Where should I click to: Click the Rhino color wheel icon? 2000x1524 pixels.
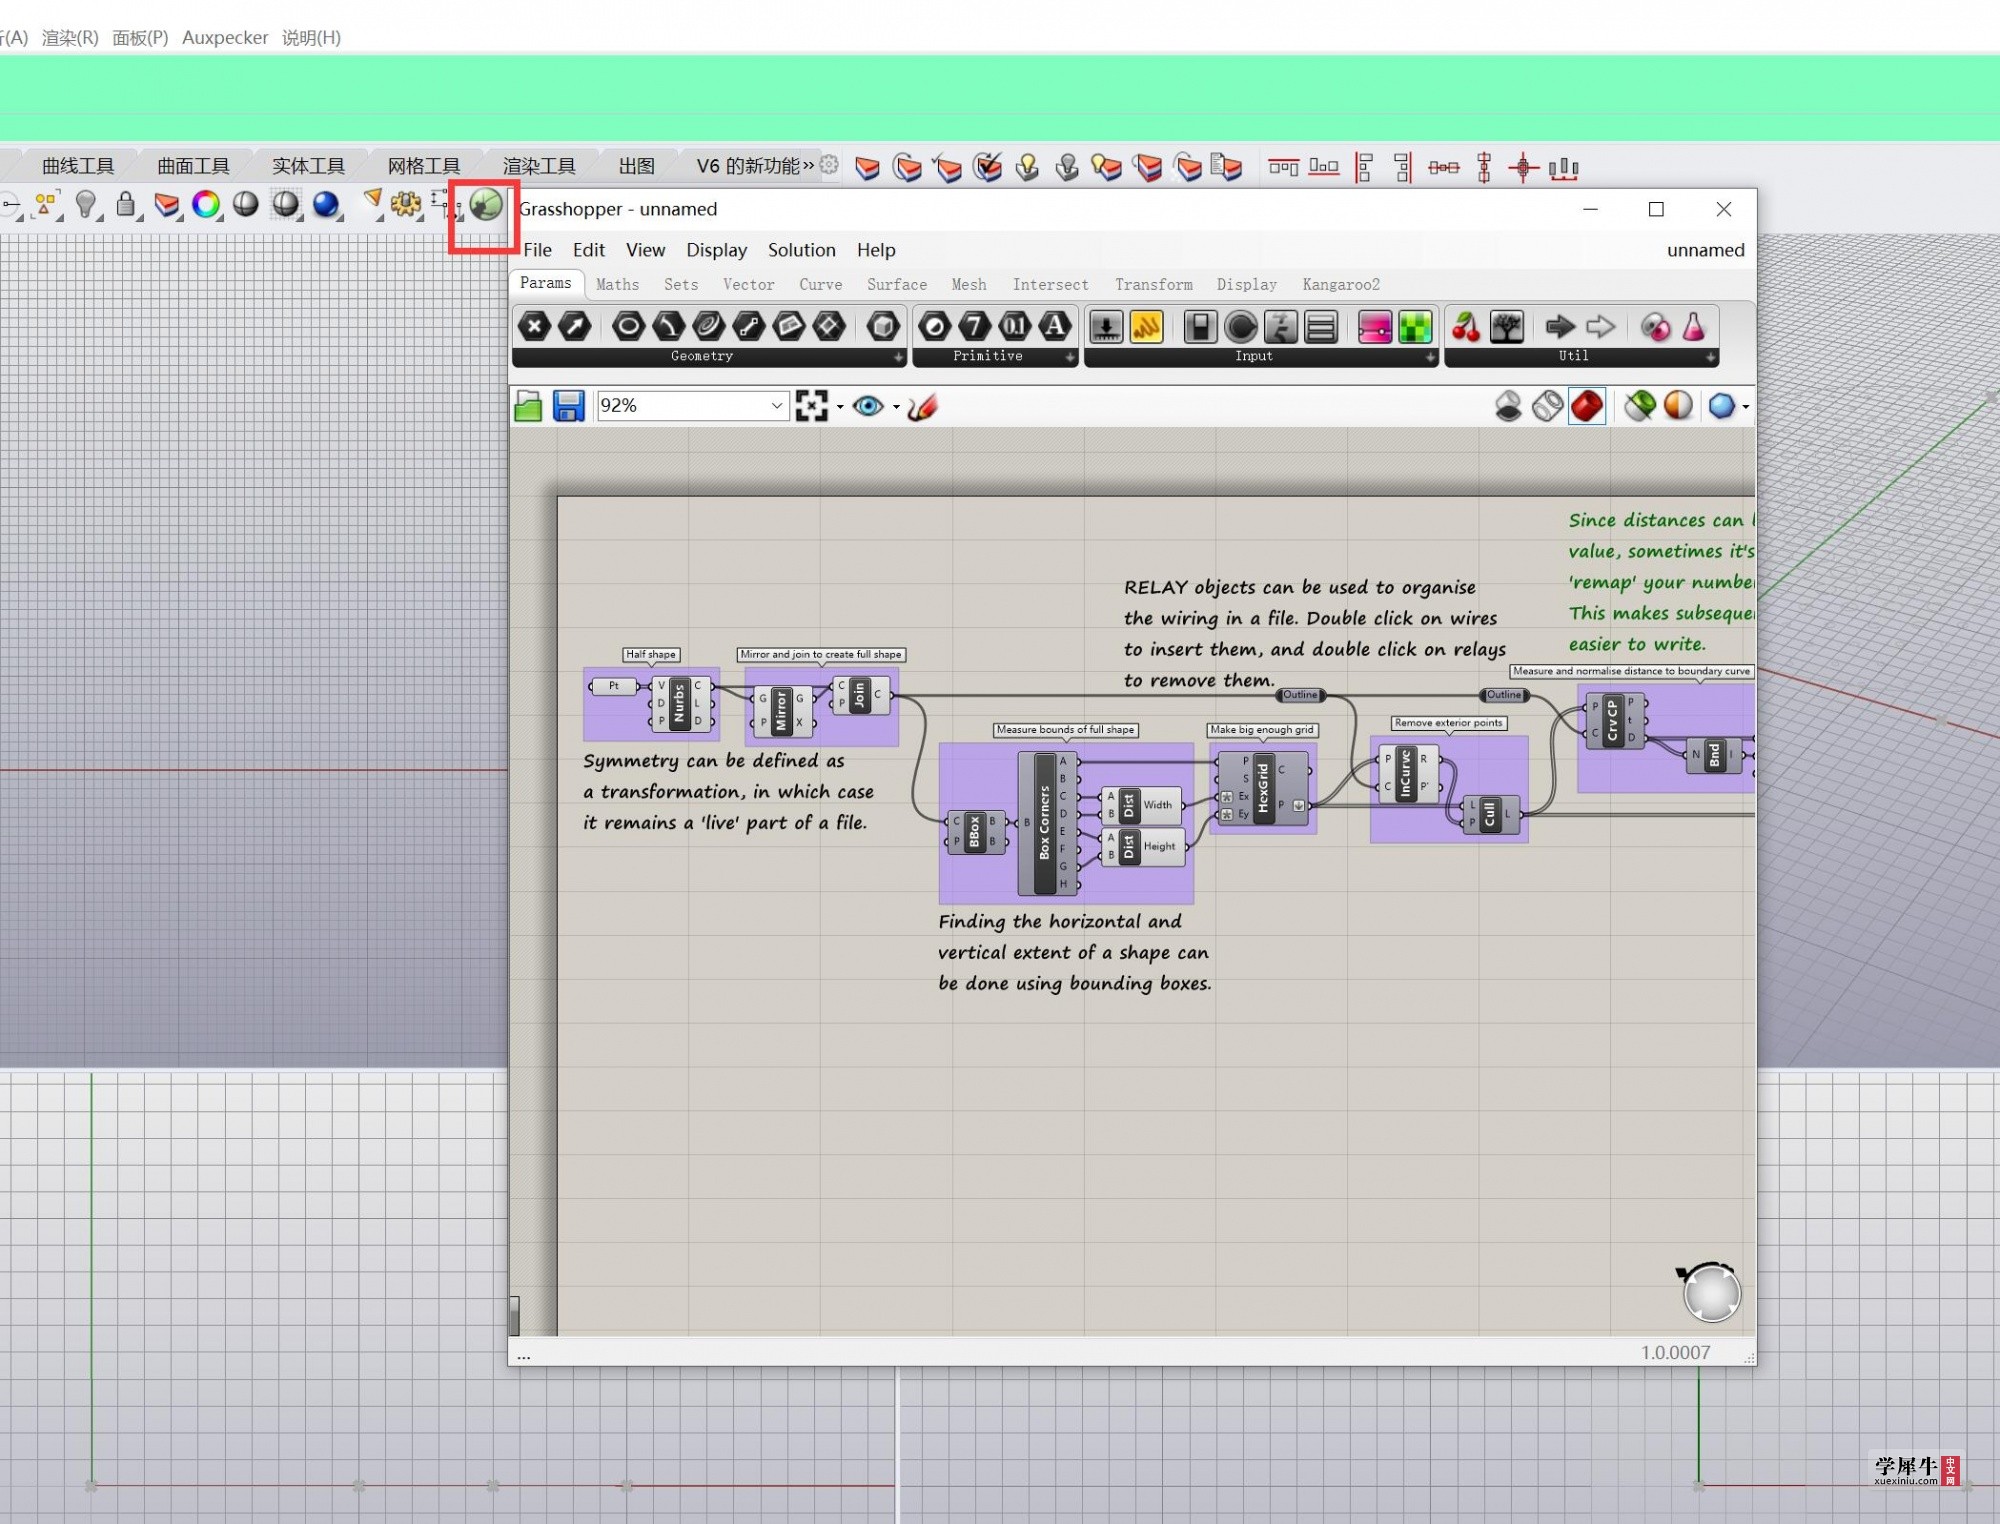click(206, 205)
